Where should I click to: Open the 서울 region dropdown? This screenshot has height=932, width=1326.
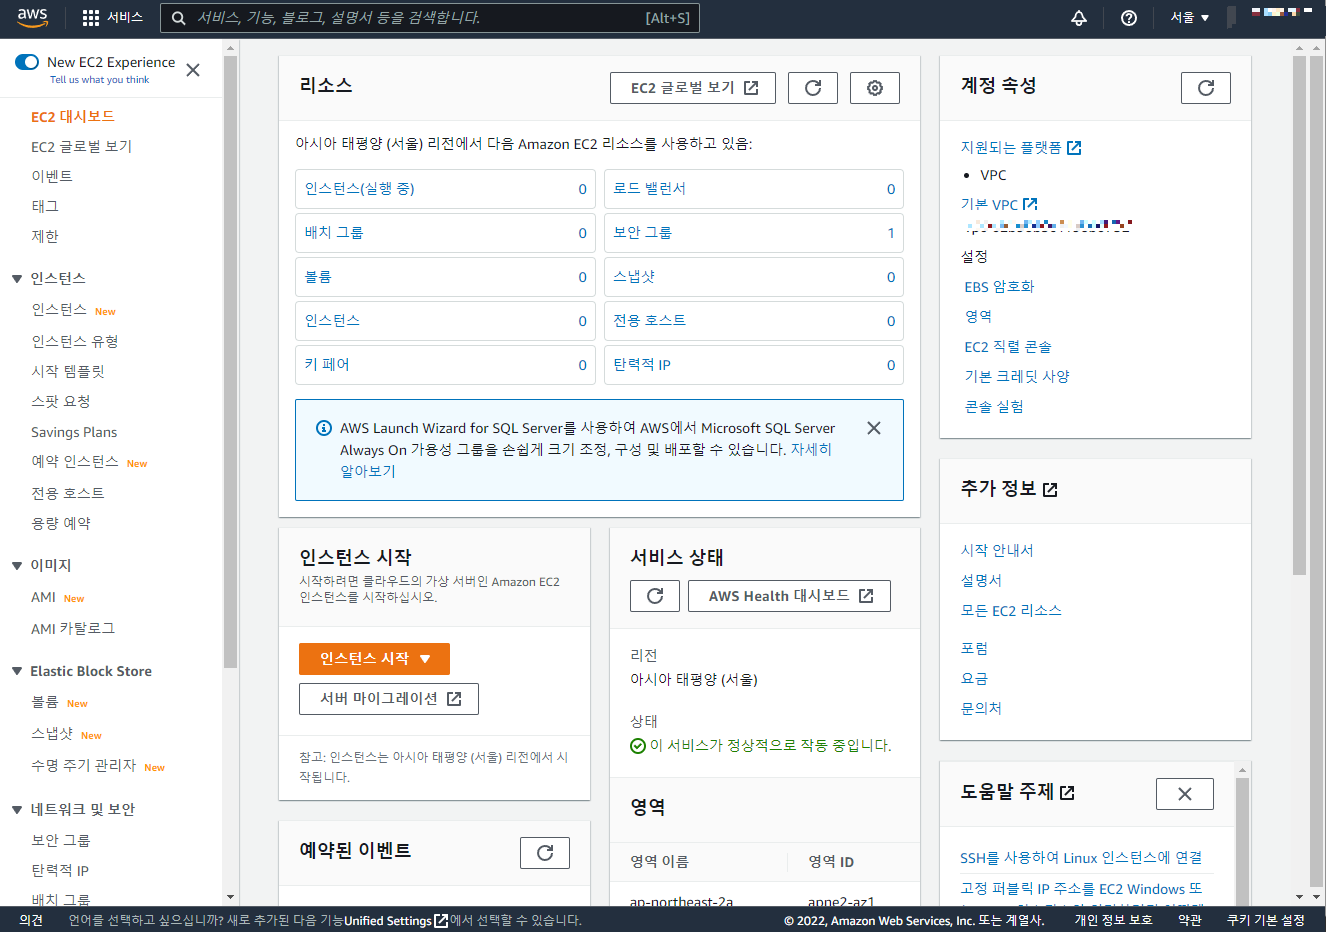click(x=1190, y=18)
